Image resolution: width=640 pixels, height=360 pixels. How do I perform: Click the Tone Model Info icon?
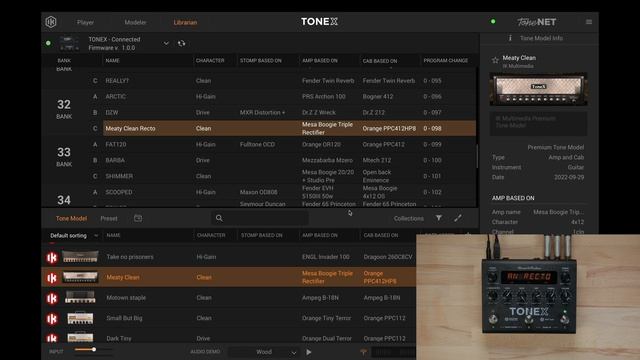click(510, 38)
